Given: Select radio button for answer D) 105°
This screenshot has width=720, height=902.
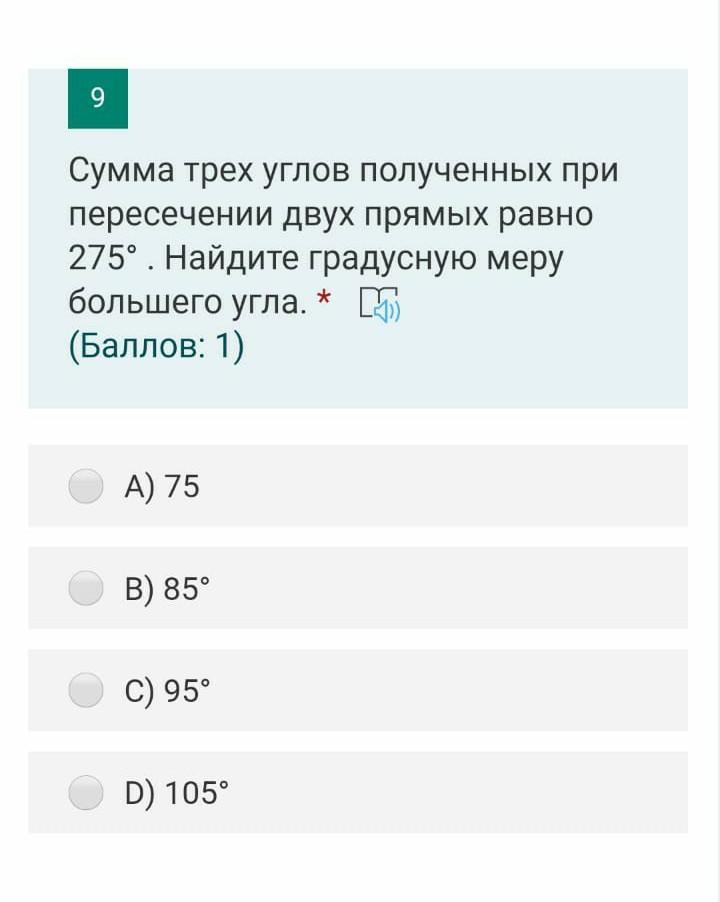Looking at the screenshot, I should (x=86, y=792).
